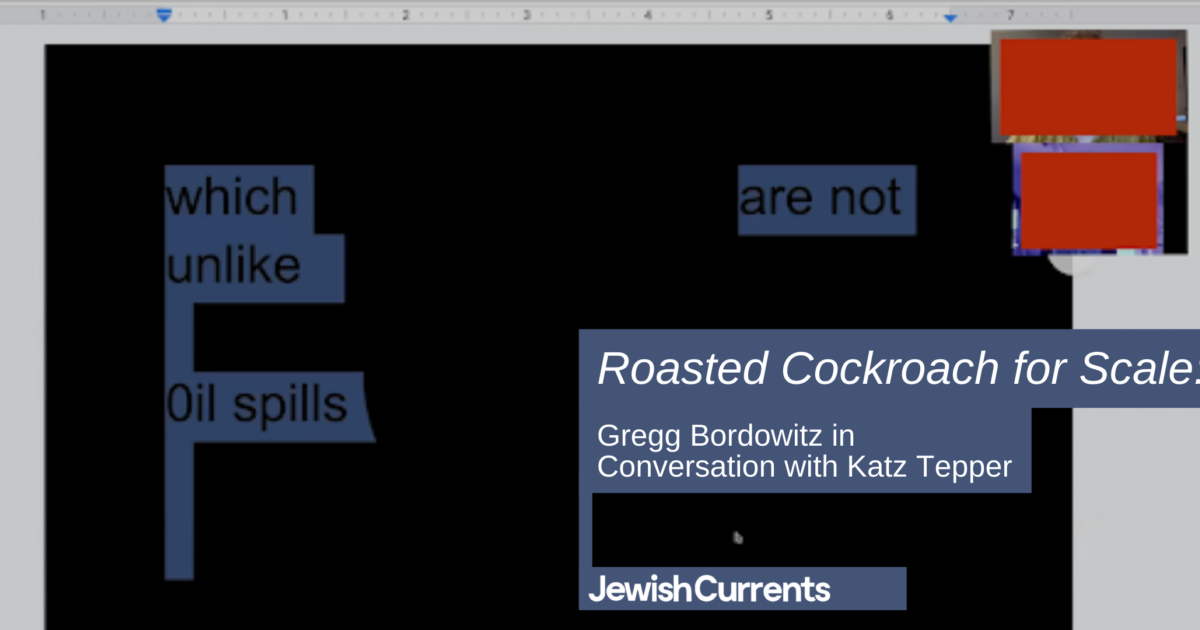The width and height of the screenshot is (1200, 630).
Task: Open the top webcam video thumbnail
Action: [x=1087, y=85]
